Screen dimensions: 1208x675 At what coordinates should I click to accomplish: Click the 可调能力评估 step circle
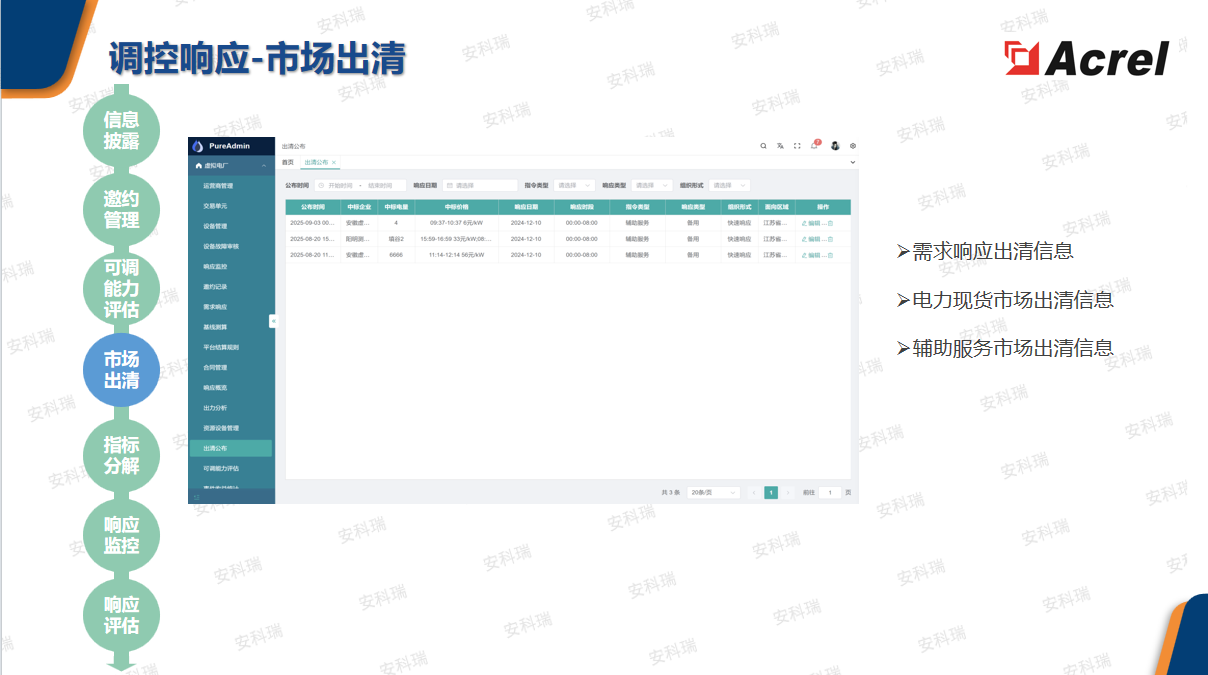[x=121, y=290]
